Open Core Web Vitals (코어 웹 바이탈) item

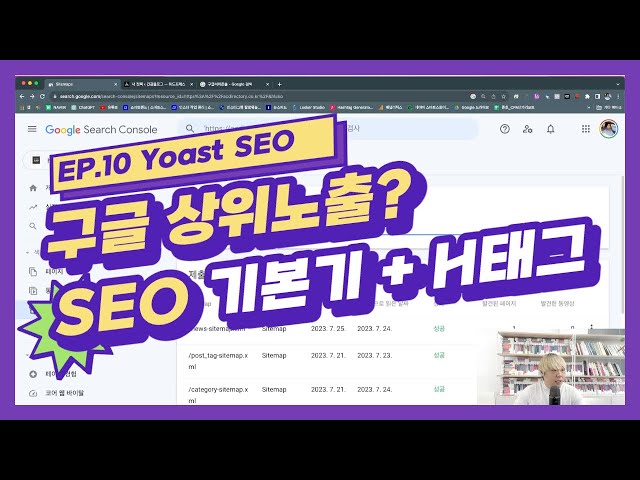point(64,393)
